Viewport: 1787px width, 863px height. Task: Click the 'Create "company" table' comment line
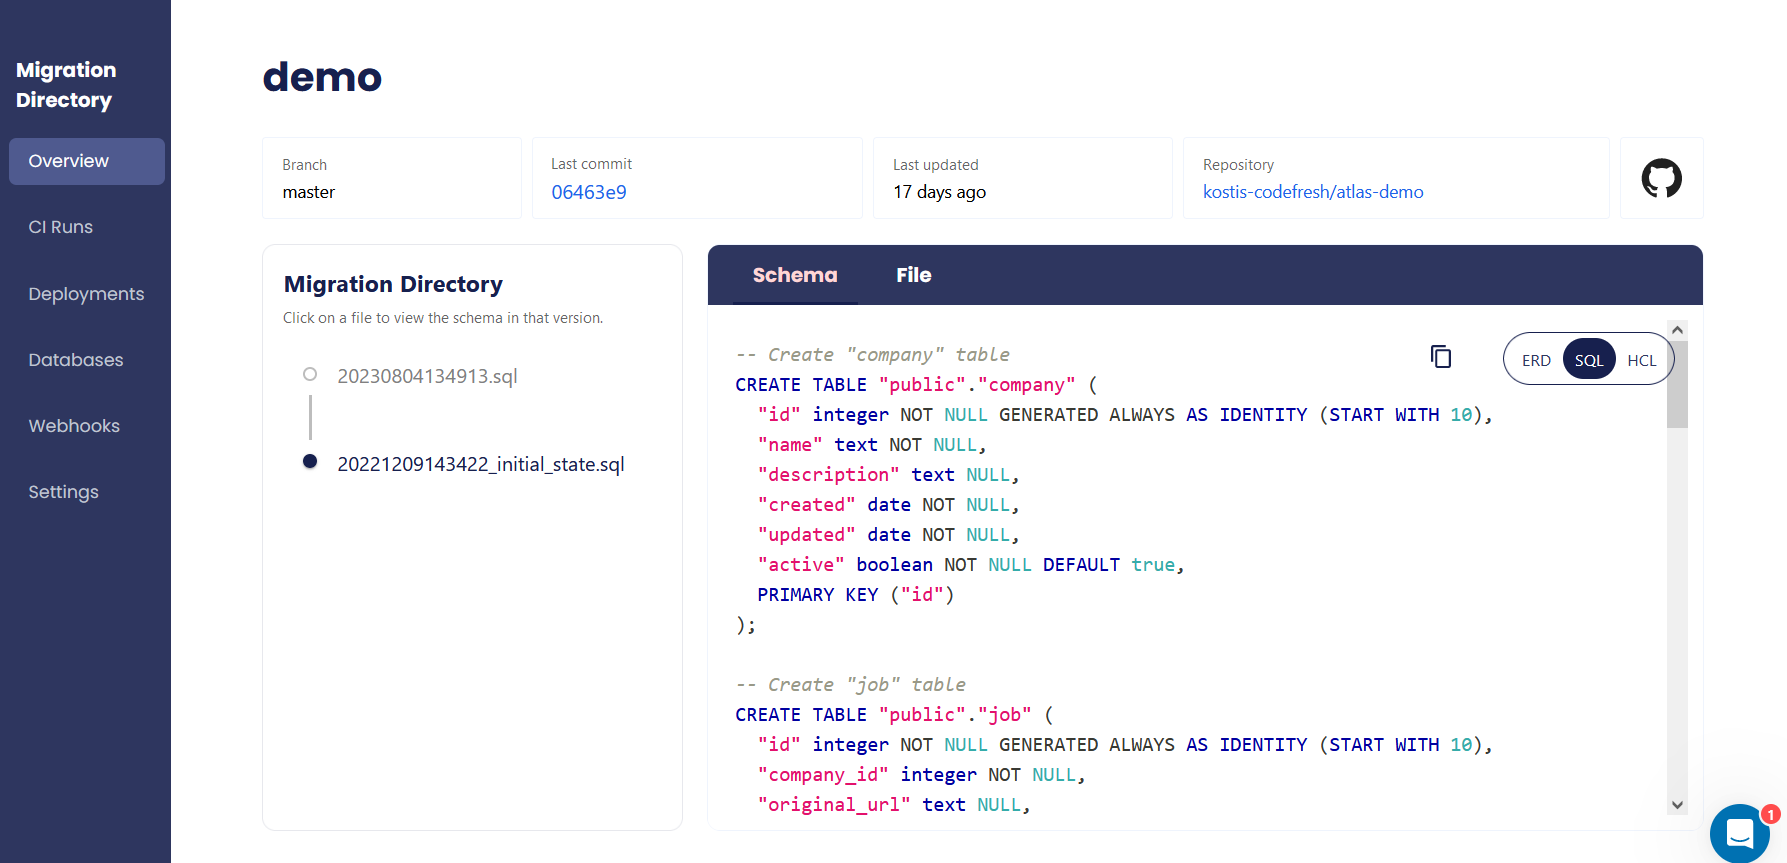coord(872,355)
